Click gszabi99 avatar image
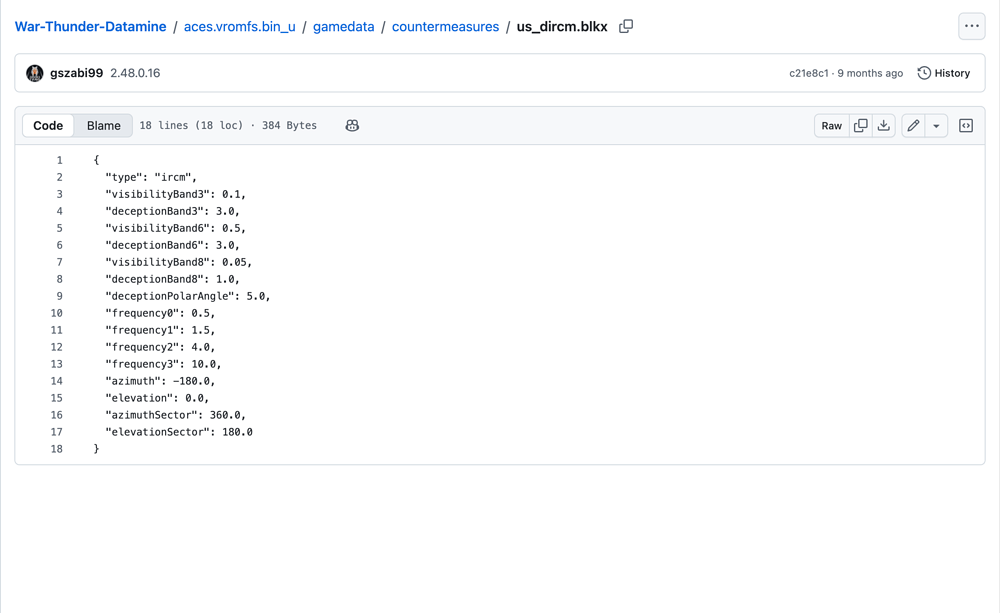1000x613 pixels. 34,73
